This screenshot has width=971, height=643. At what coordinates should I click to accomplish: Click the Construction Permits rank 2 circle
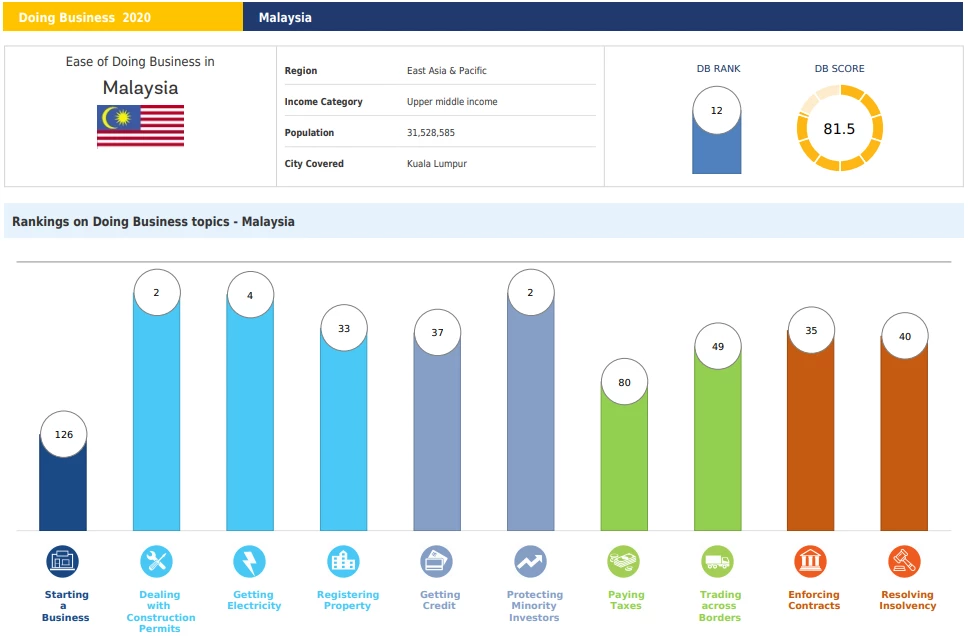[x=157, y=292]
